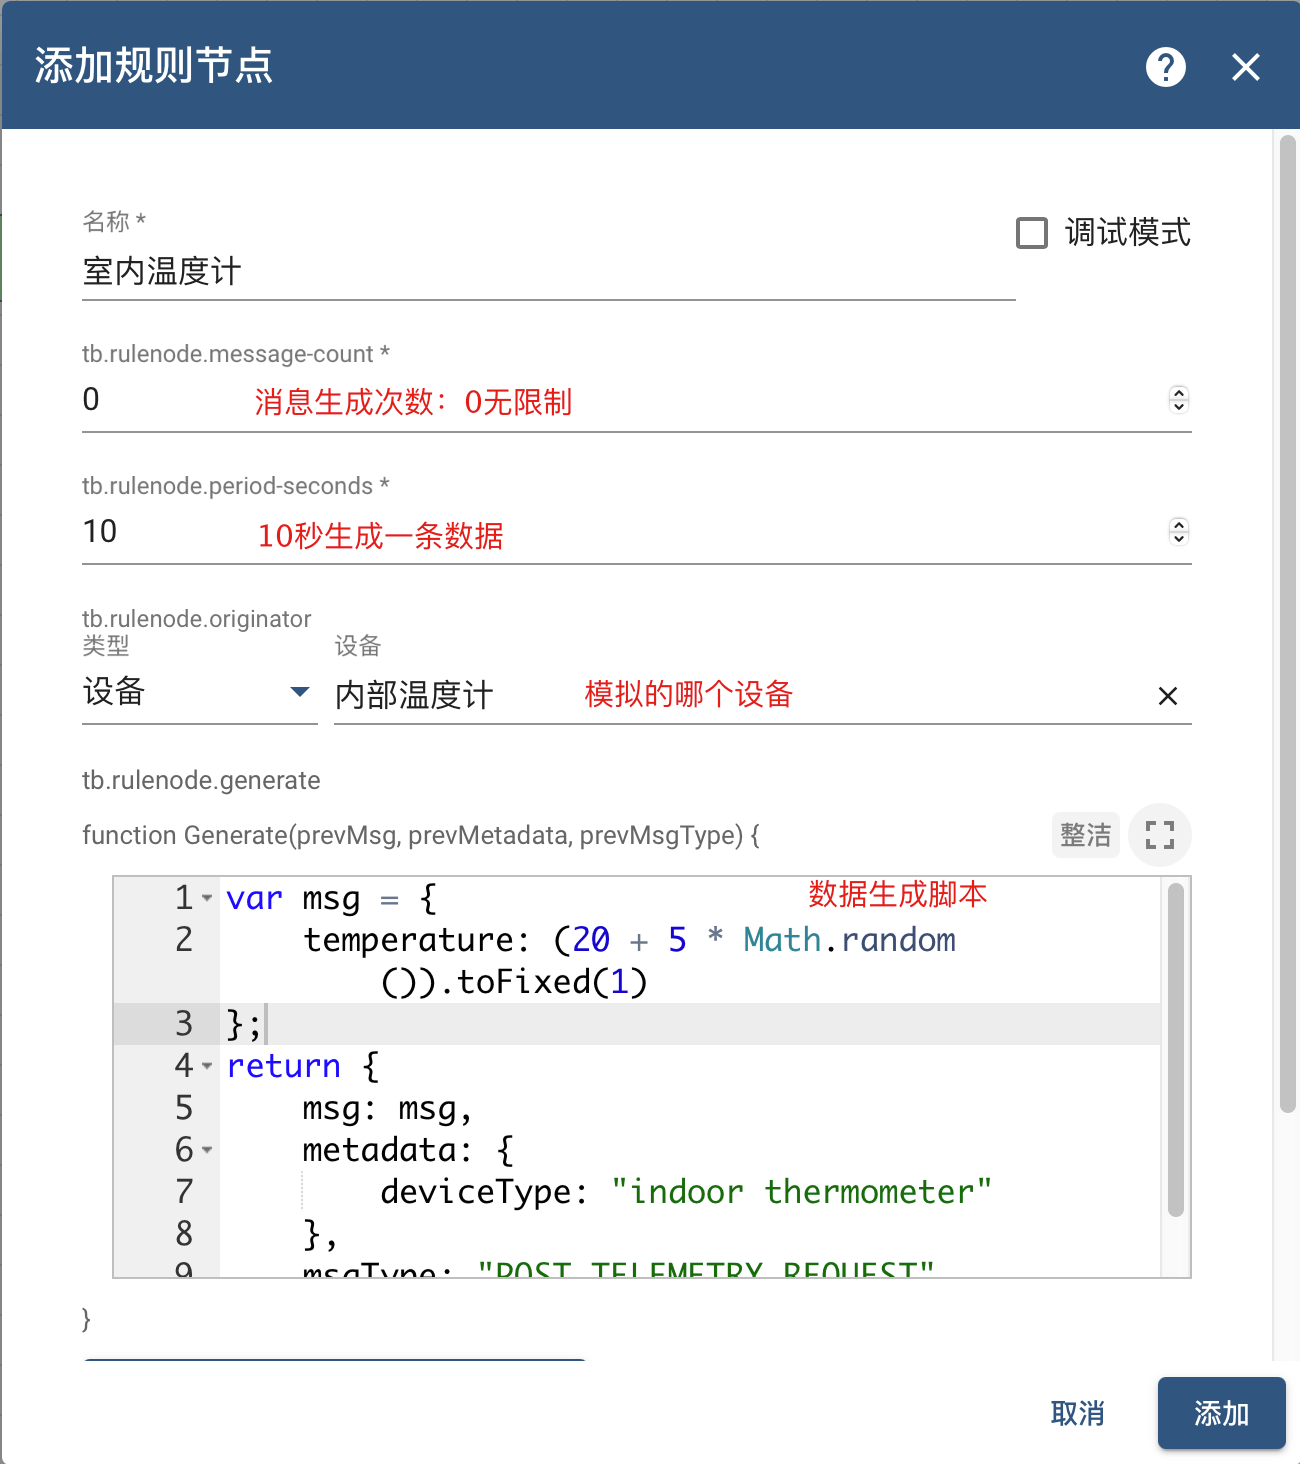Viewport: 1300px width, 1464px height.
Task: Click the 'var msg = {' code line
Action: coord(332,899)
